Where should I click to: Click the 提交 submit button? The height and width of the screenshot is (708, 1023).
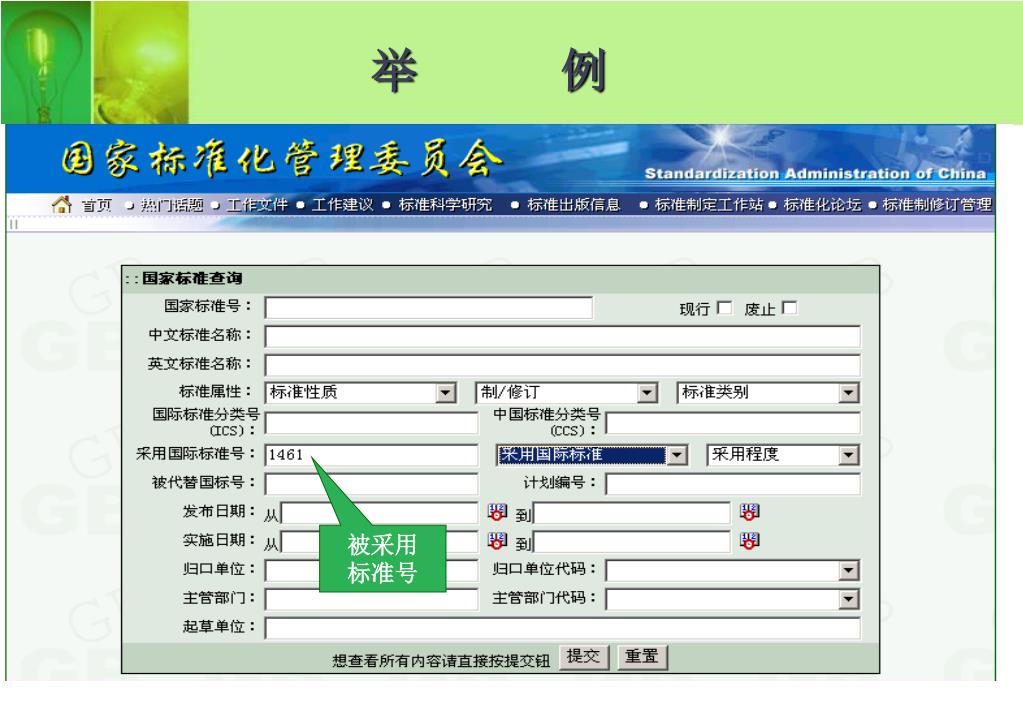coord(583,656)
